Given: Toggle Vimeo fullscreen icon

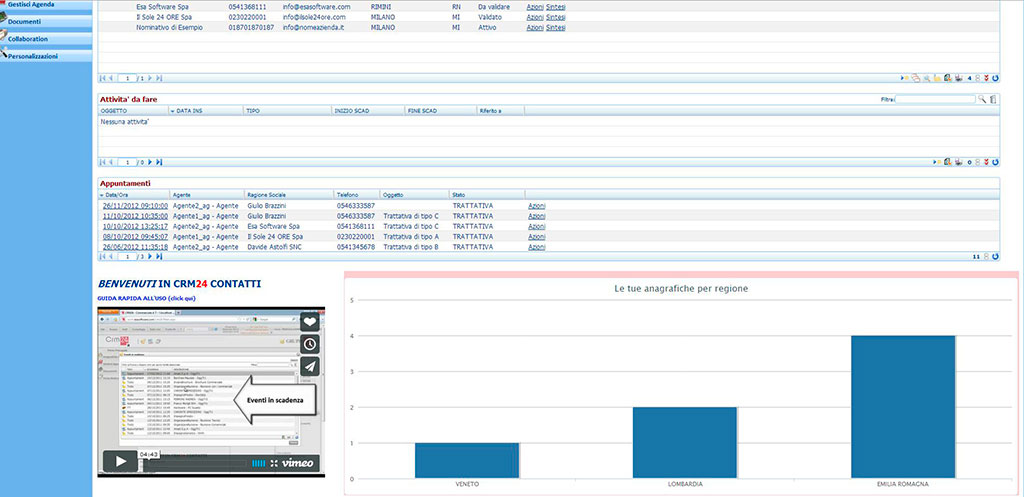Looking at the screenshot, I should (274, 463).
